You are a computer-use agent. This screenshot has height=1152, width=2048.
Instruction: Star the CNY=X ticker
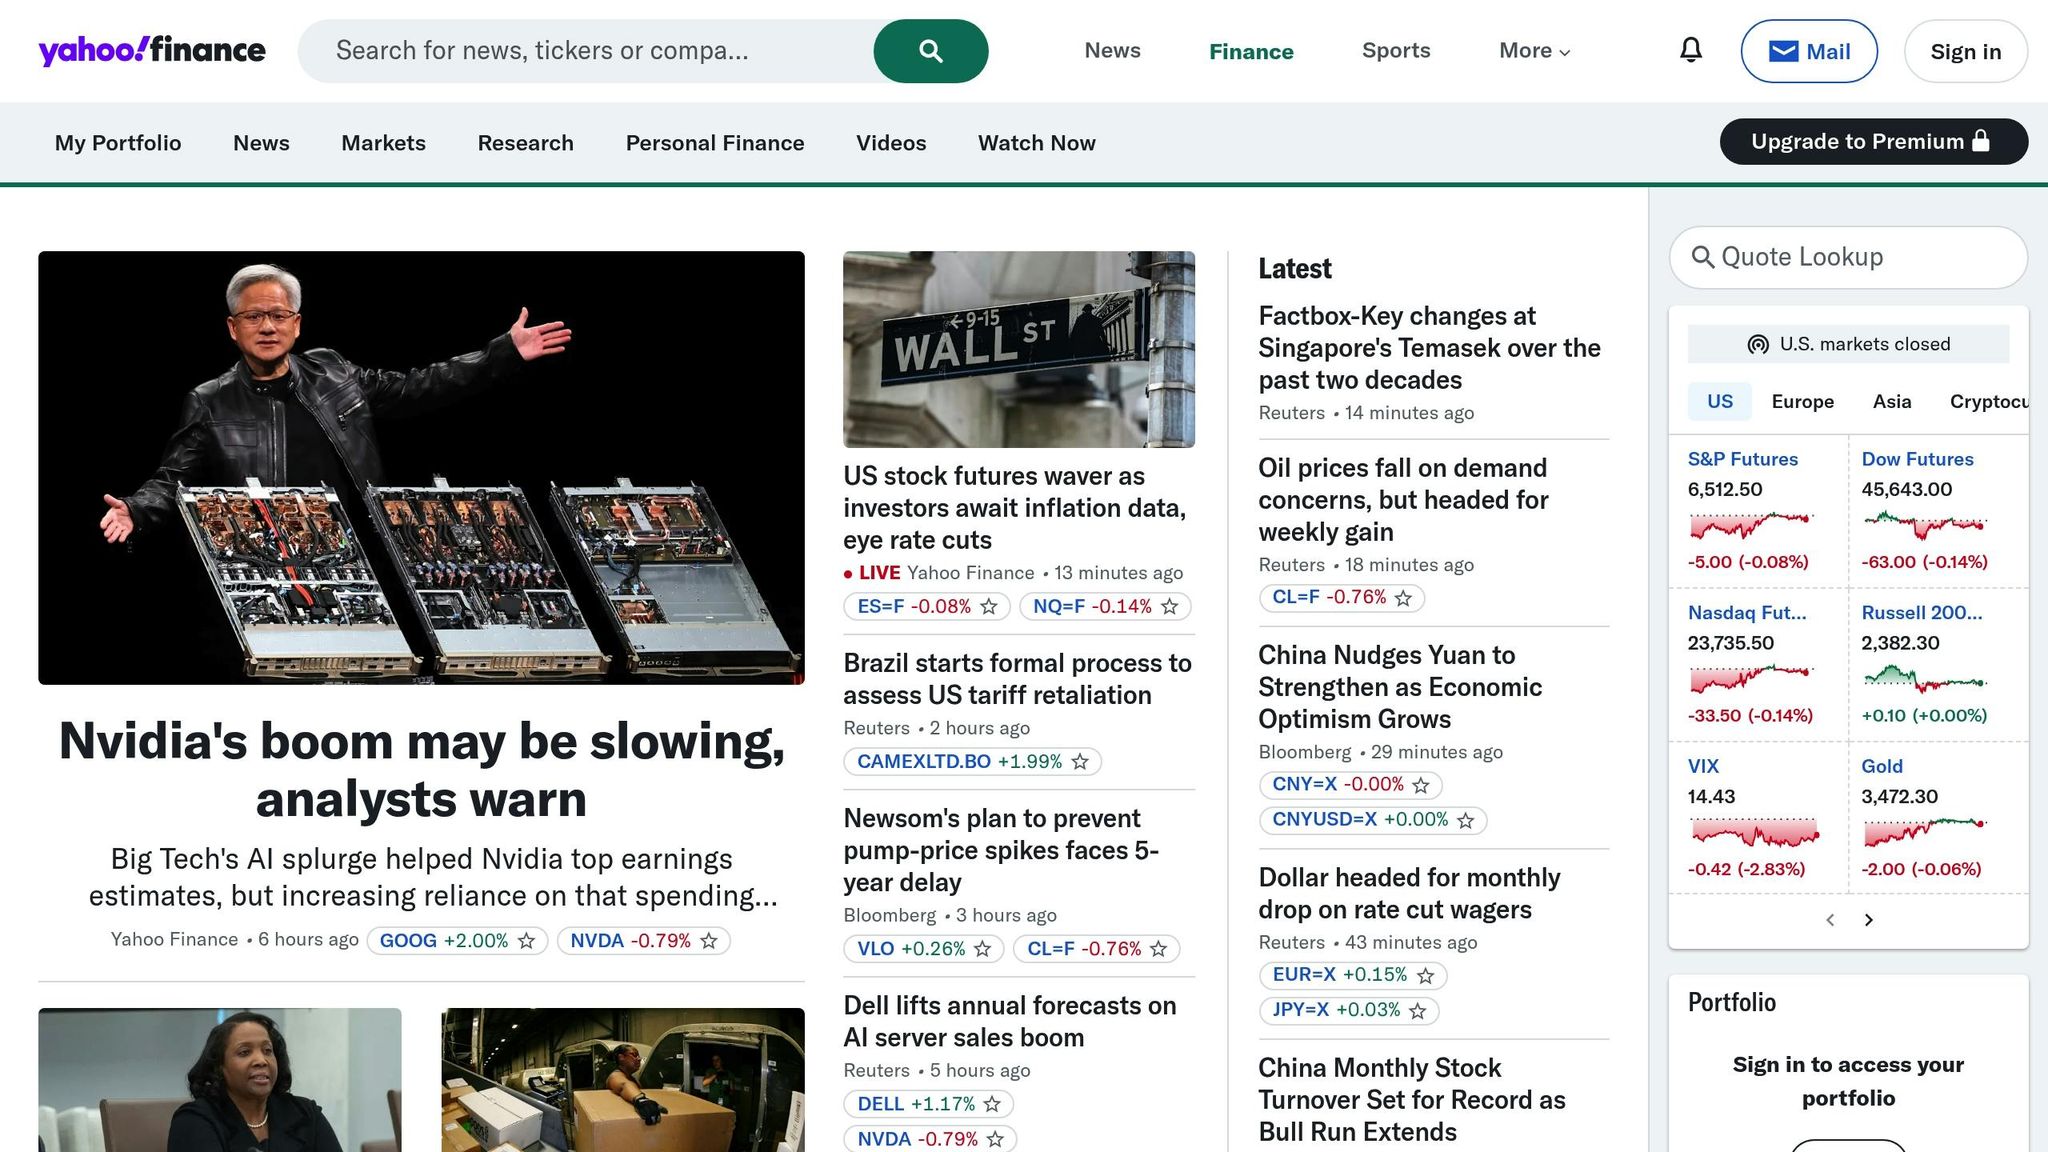[1421, 785]
